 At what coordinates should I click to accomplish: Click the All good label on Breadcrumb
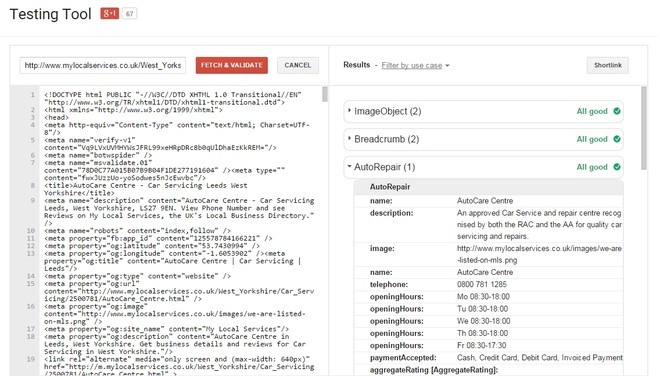pyautogui.click(x=592, y=139)
